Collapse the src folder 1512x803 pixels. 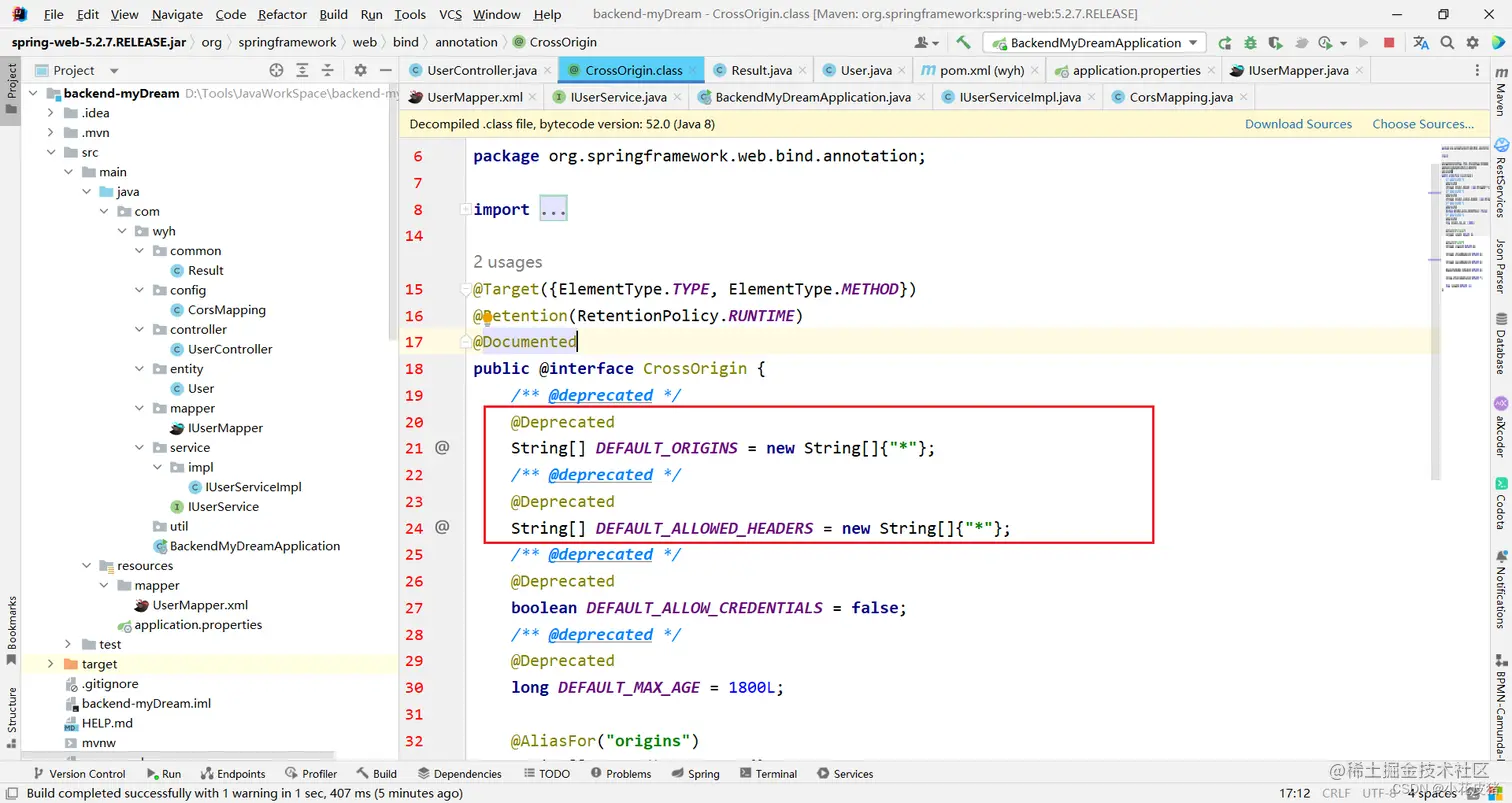coord(51,152)
